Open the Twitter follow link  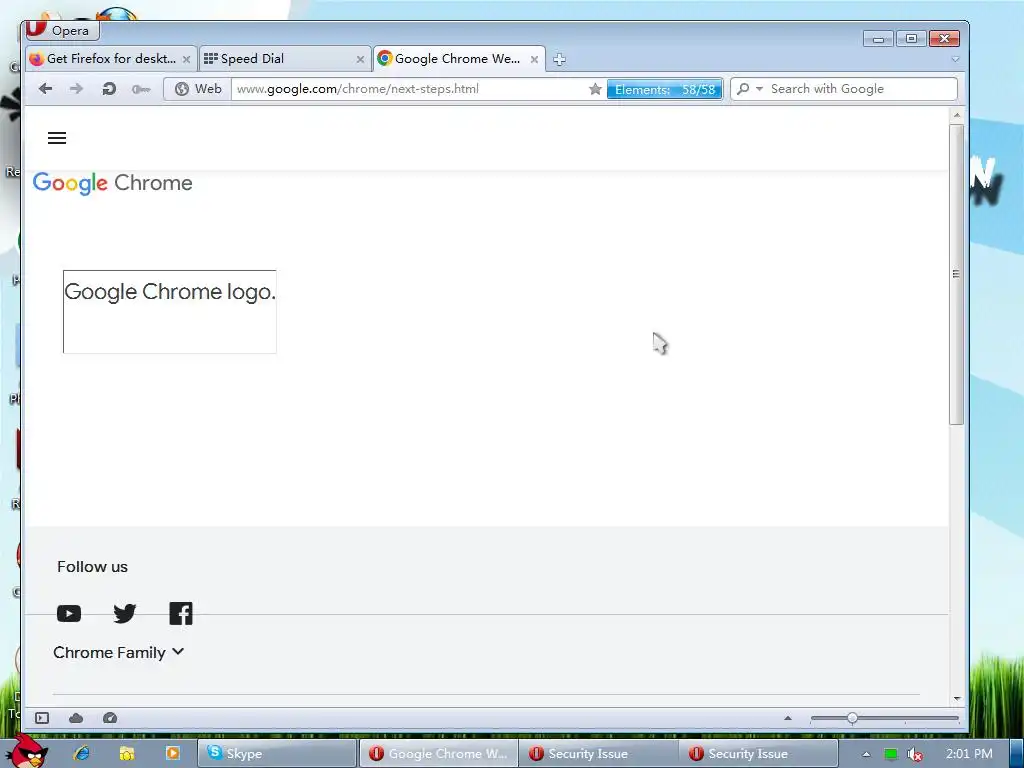125,613
